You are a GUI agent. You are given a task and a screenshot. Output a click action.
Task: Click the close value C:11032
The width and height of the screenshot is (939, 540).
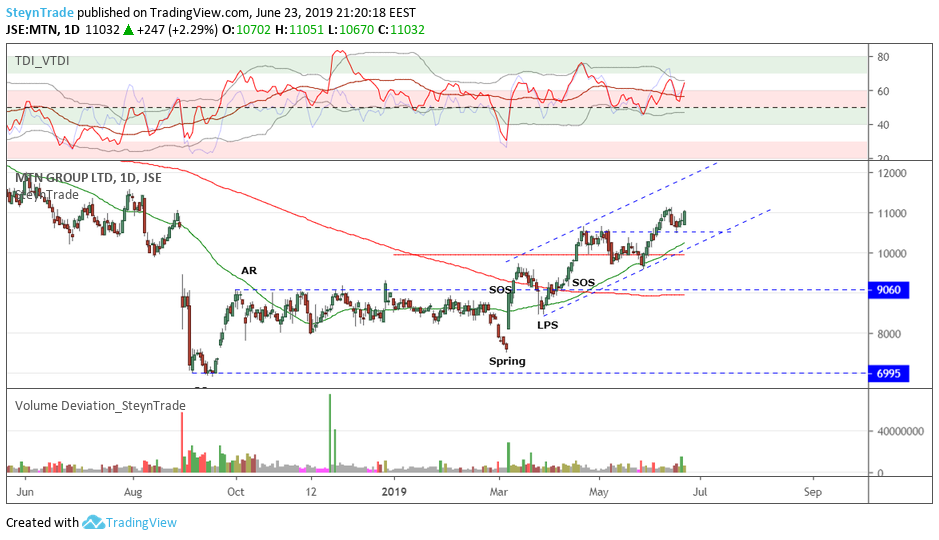401,29
